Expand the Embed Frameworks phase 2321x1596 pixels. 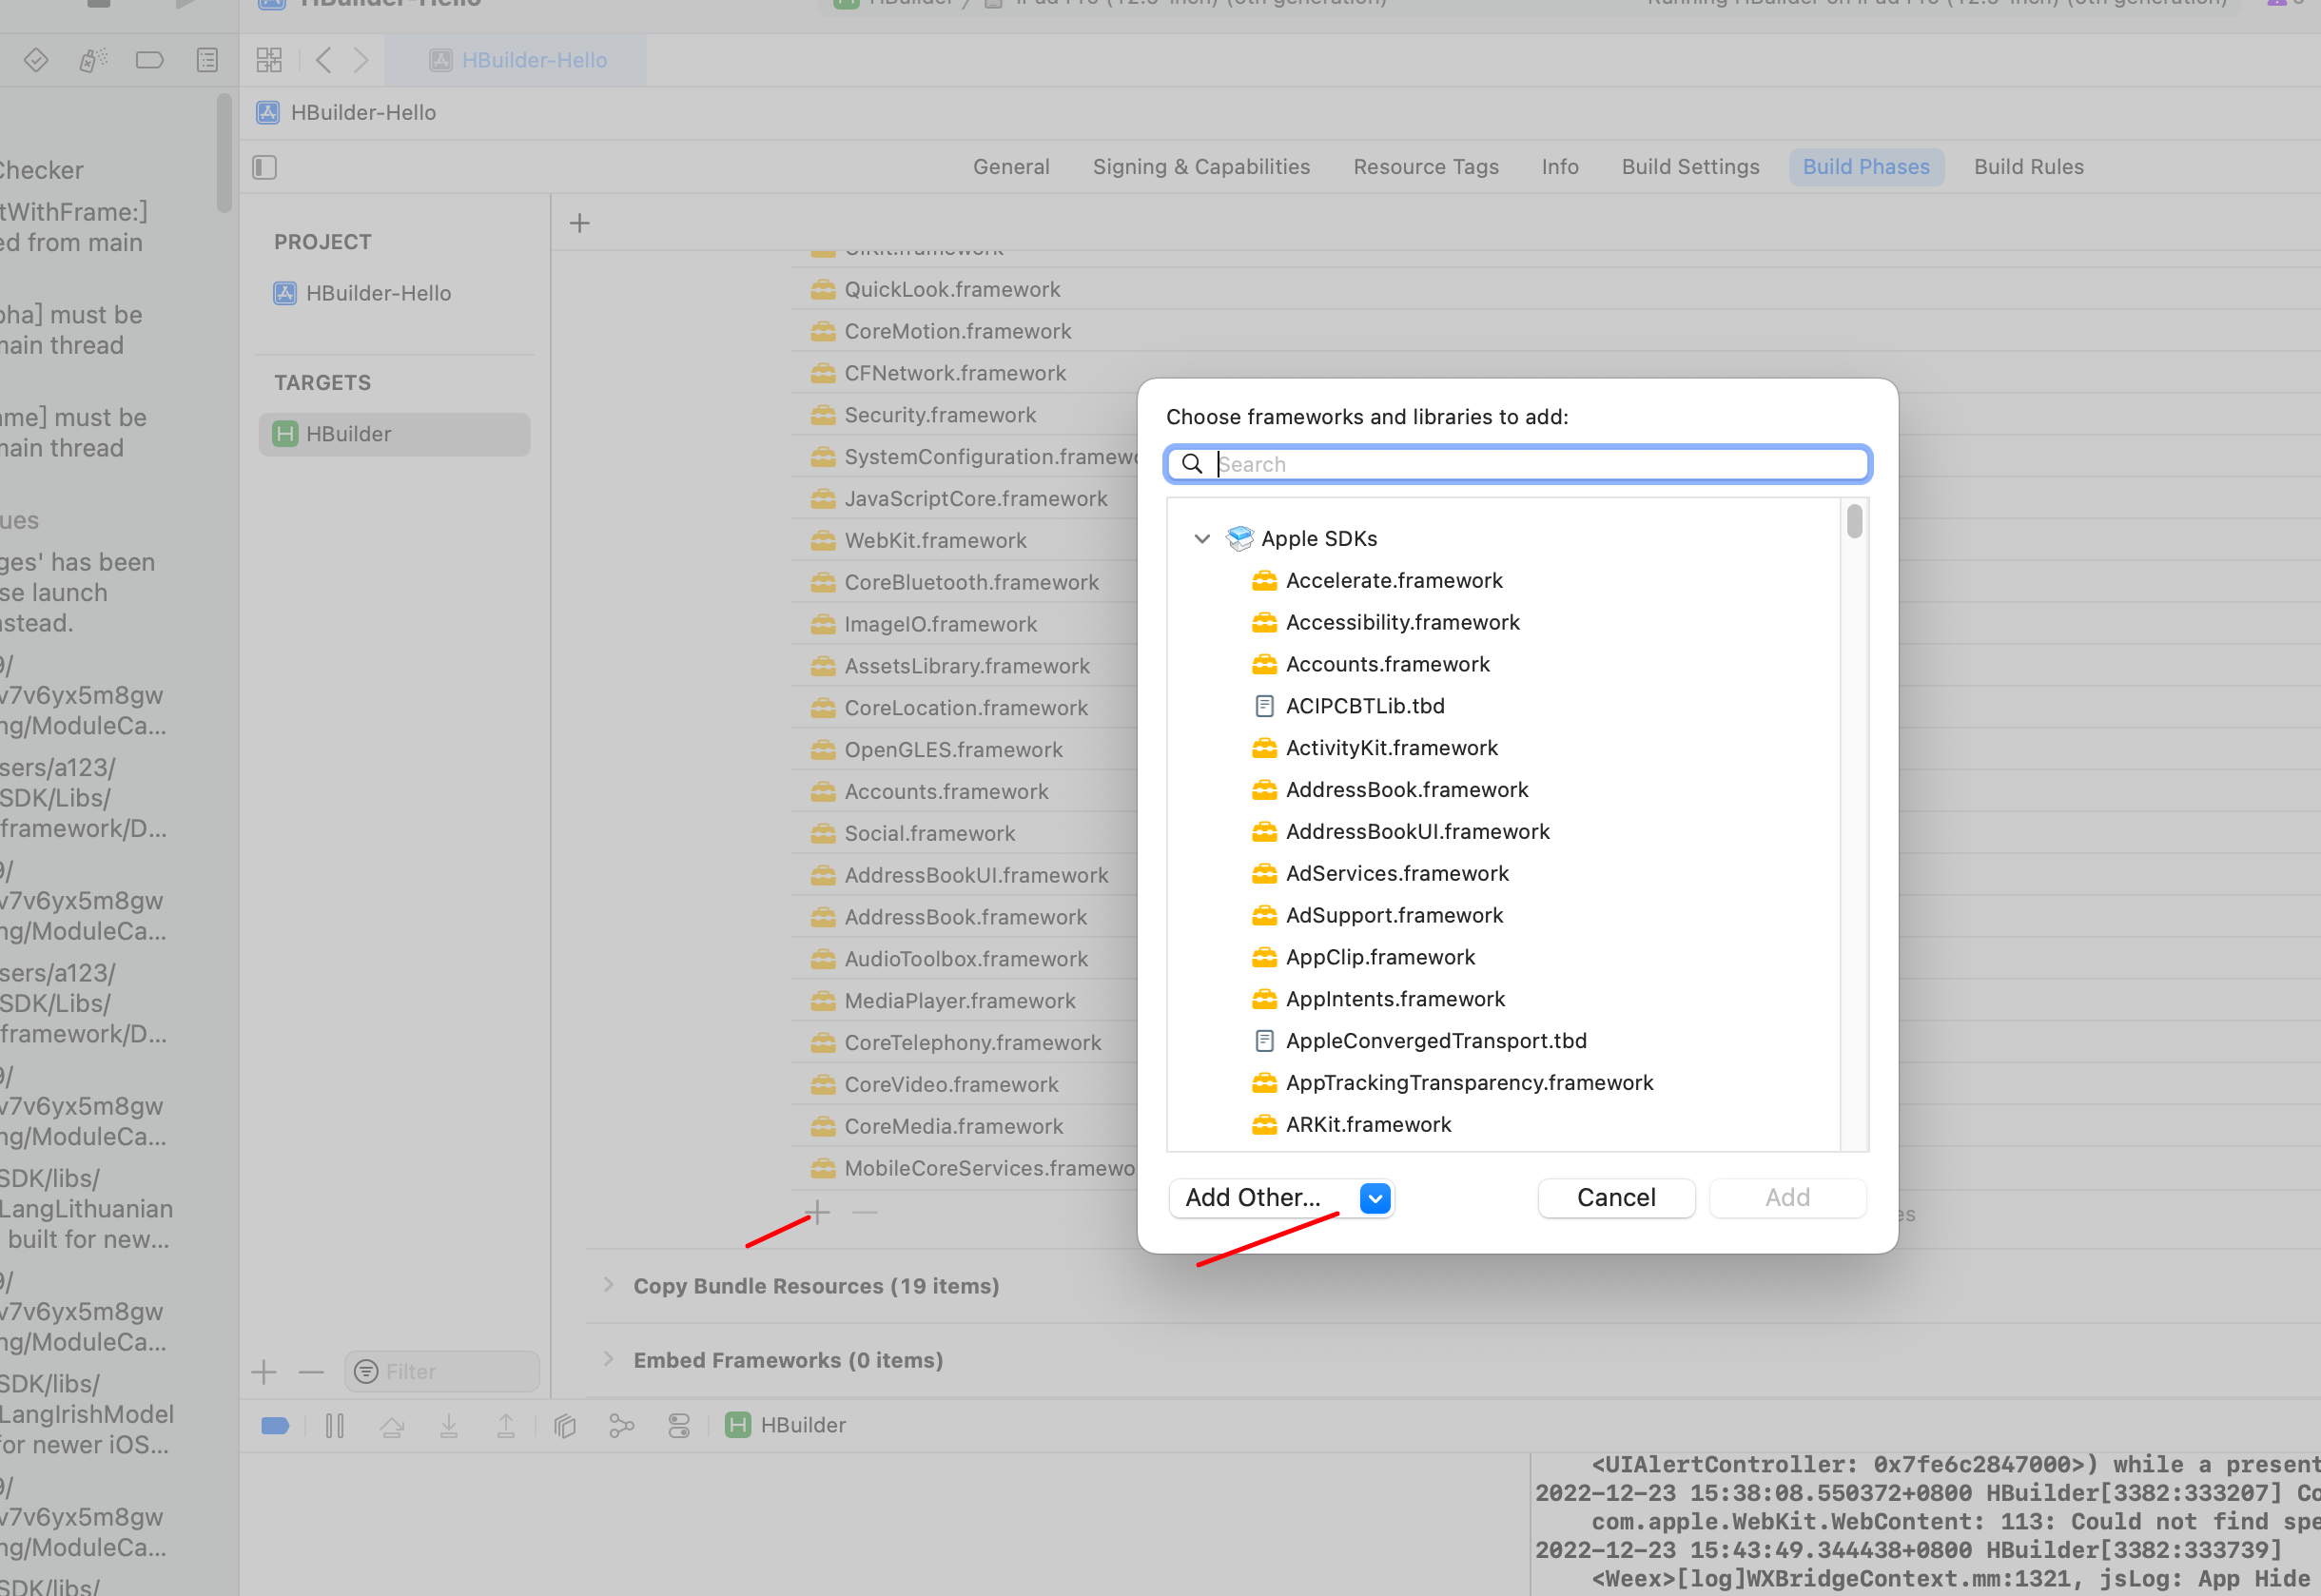click(608, 1359)
